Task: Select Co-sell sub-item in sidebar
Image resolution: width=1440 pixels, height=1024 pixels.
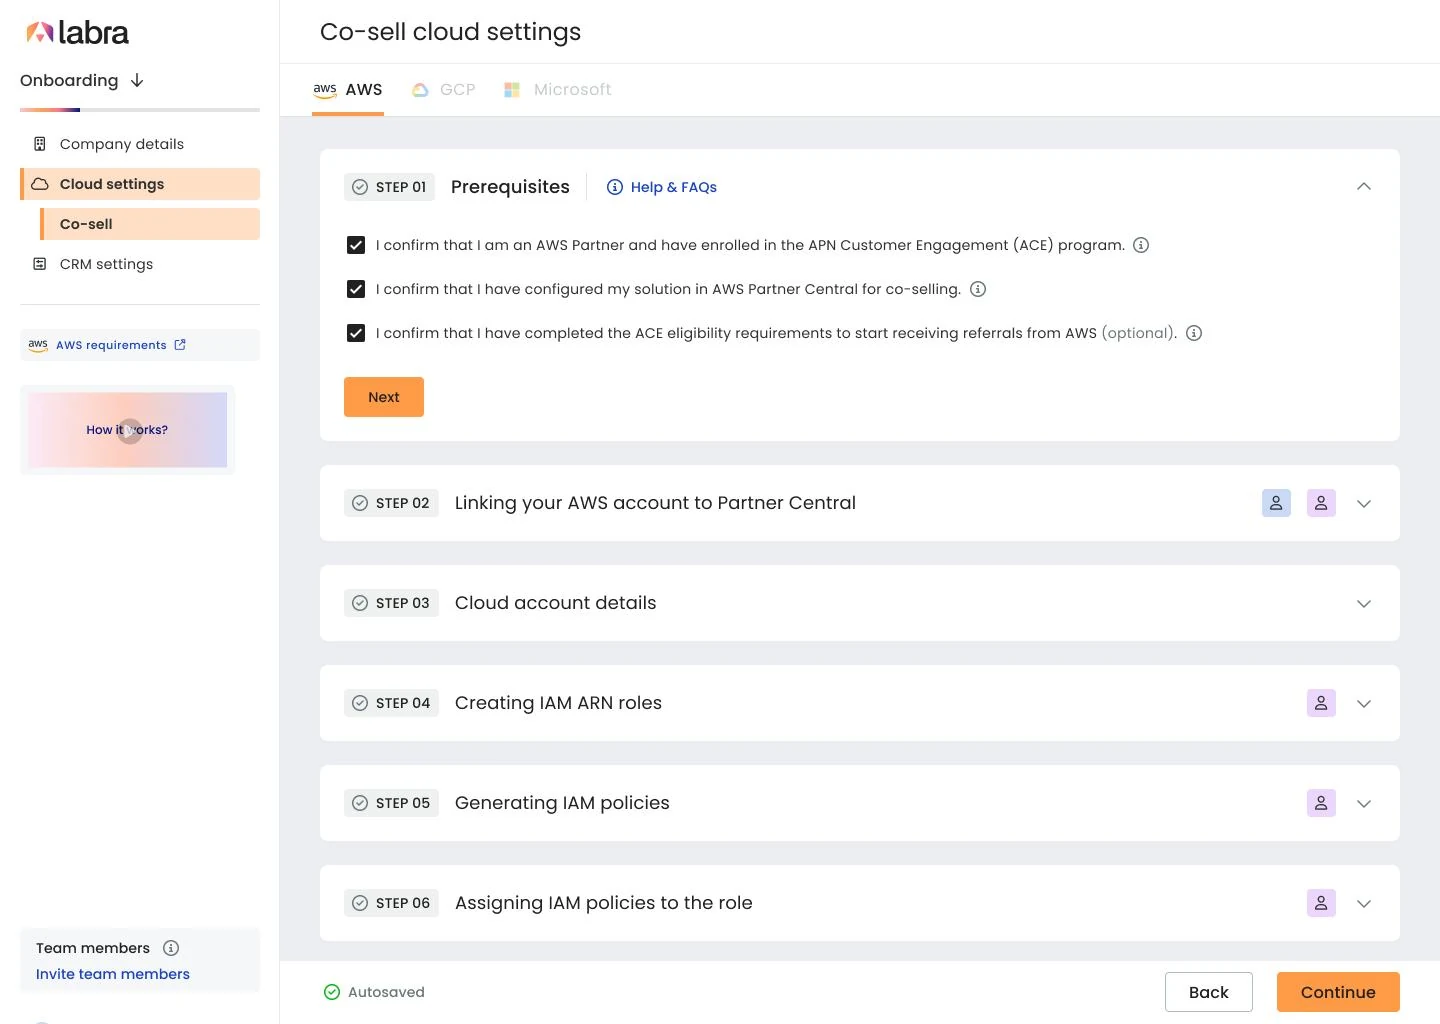Action: [x=150, y=224]
